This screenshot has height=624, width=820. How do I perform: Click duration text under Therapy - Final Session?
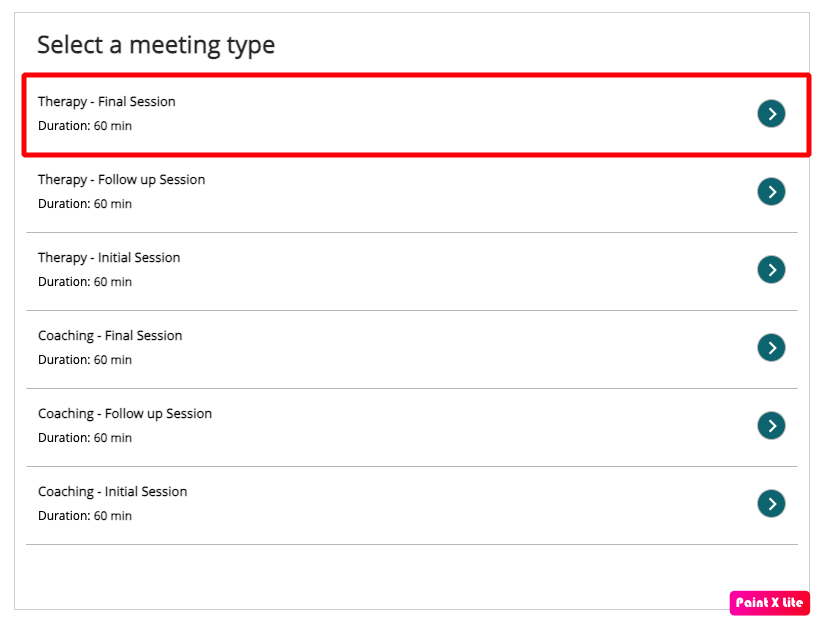[85, 126]
